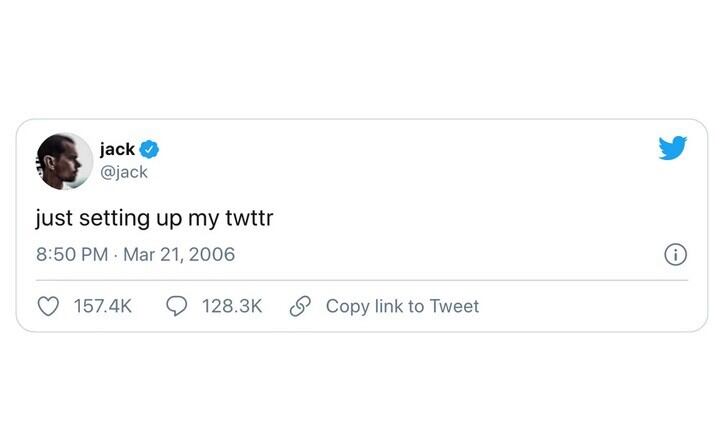Click the word "Tweet" in the copy label

coord(454,306)
